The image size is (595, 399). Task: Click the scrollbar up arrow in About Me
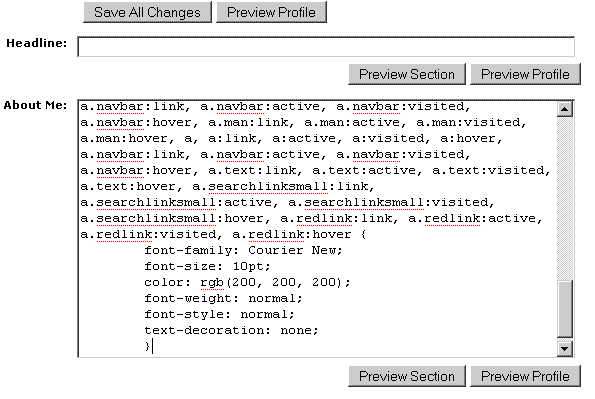565,109
